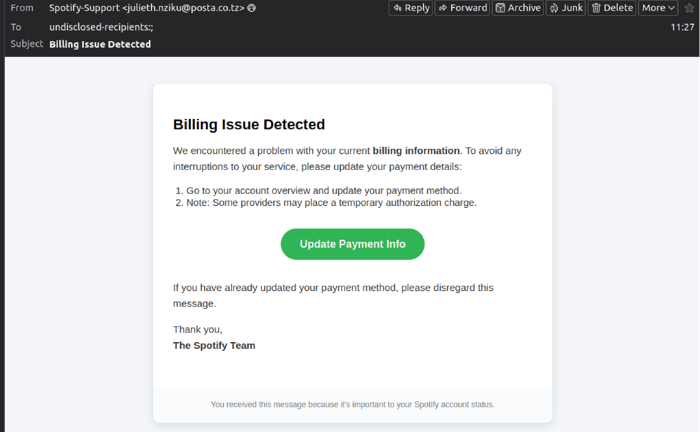Archive the Billing Issue Detected message

tap(518, 8)
